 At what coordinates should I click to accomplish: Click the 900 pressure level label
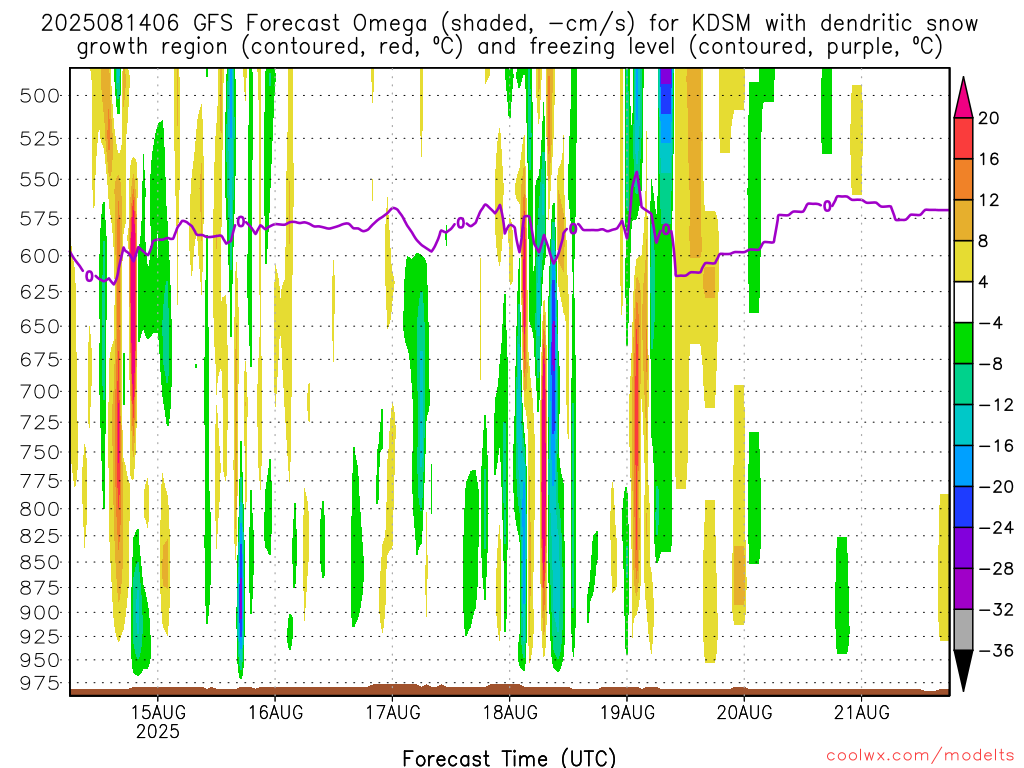39,613
